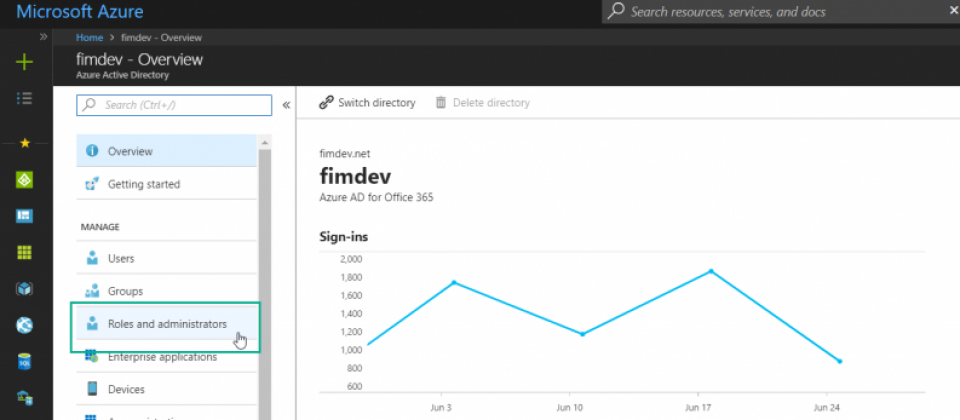Open the App Services globe icon
The image size is (960, 420).
24,325
